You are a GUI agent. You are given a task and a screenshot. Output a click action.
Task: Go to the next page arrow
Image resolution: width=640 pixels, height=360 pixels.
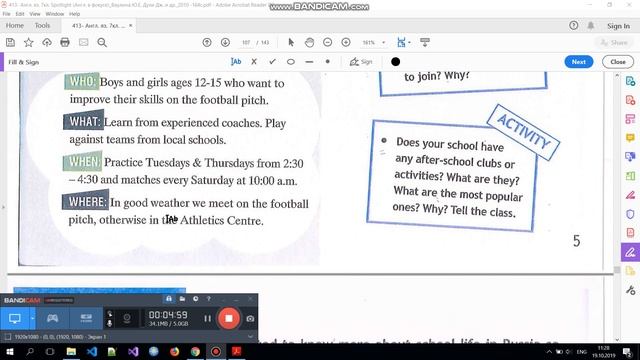[225, 42]
